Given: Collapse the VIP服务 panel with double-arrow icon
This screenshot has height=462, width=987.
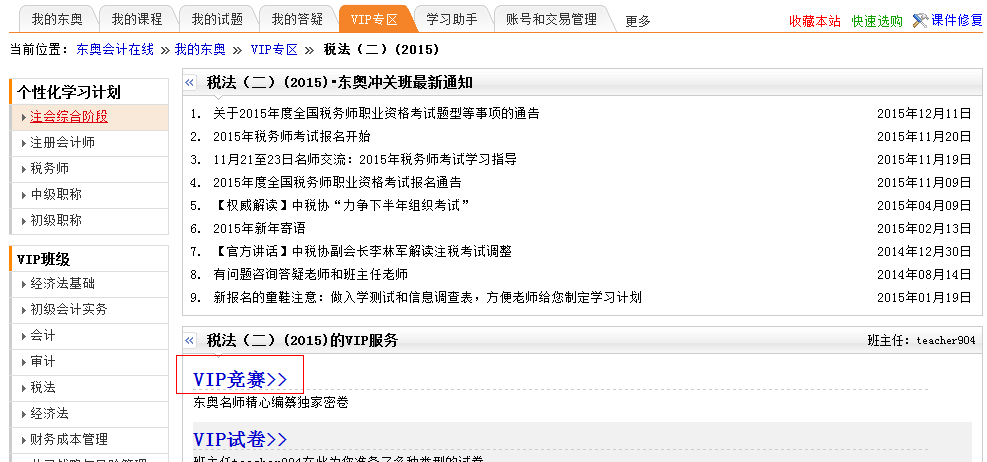Looking at the screenshot, I should tap(190, 341).
